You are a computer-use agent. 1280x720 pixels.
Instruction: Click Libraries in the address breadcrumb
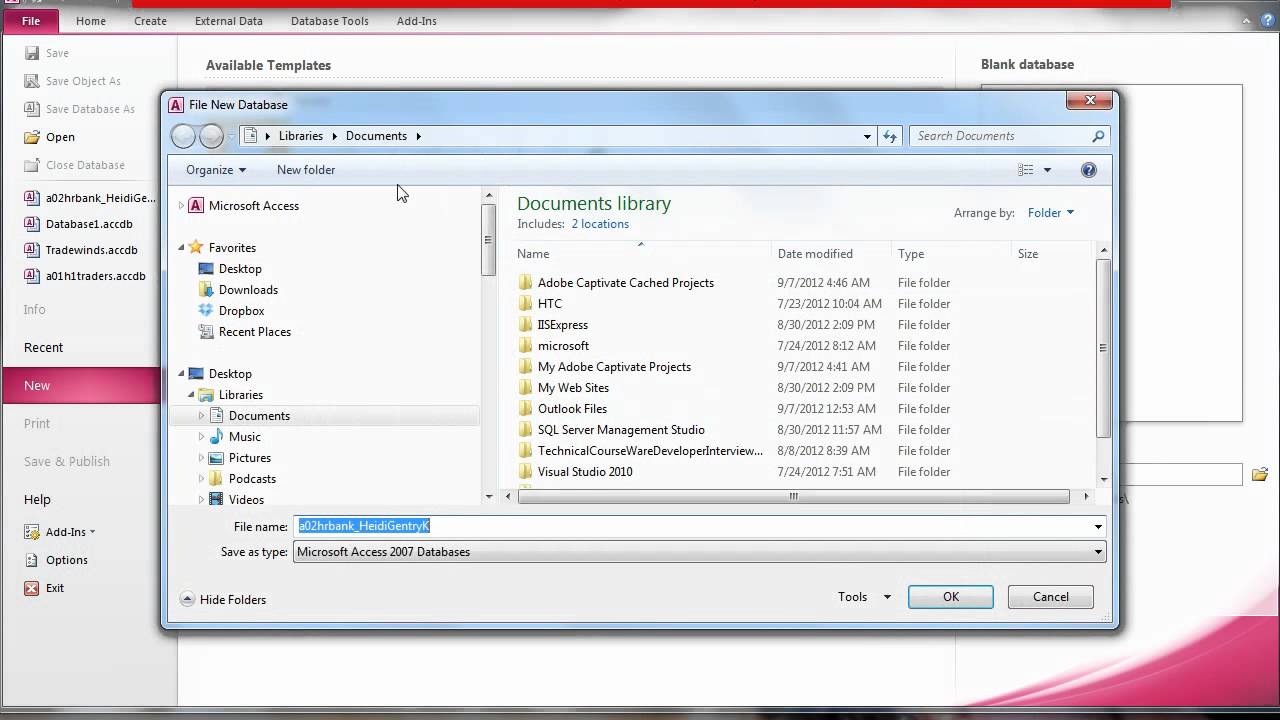pos(301,136)
